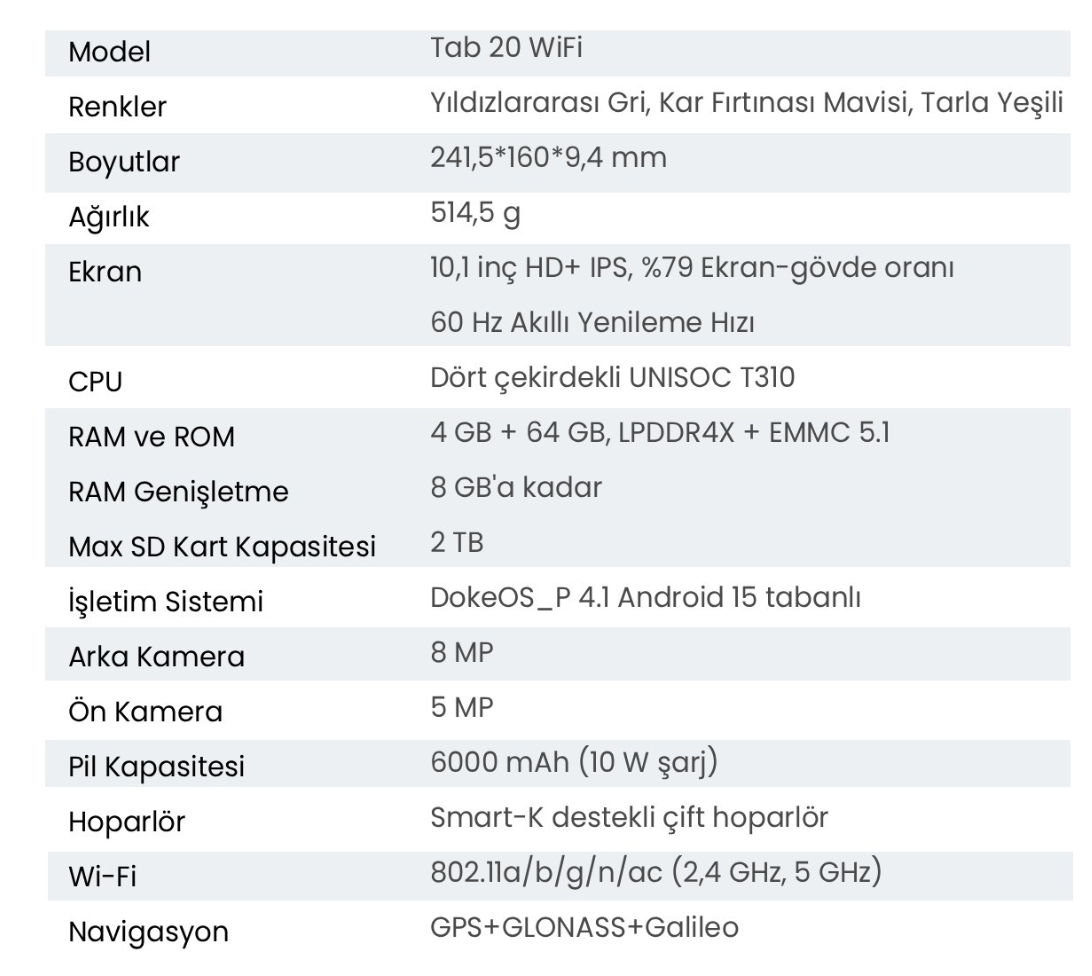
Task: Select the 60 Hz Akıllı Yenileme Hızı line
Action: (x=592, y=323)
